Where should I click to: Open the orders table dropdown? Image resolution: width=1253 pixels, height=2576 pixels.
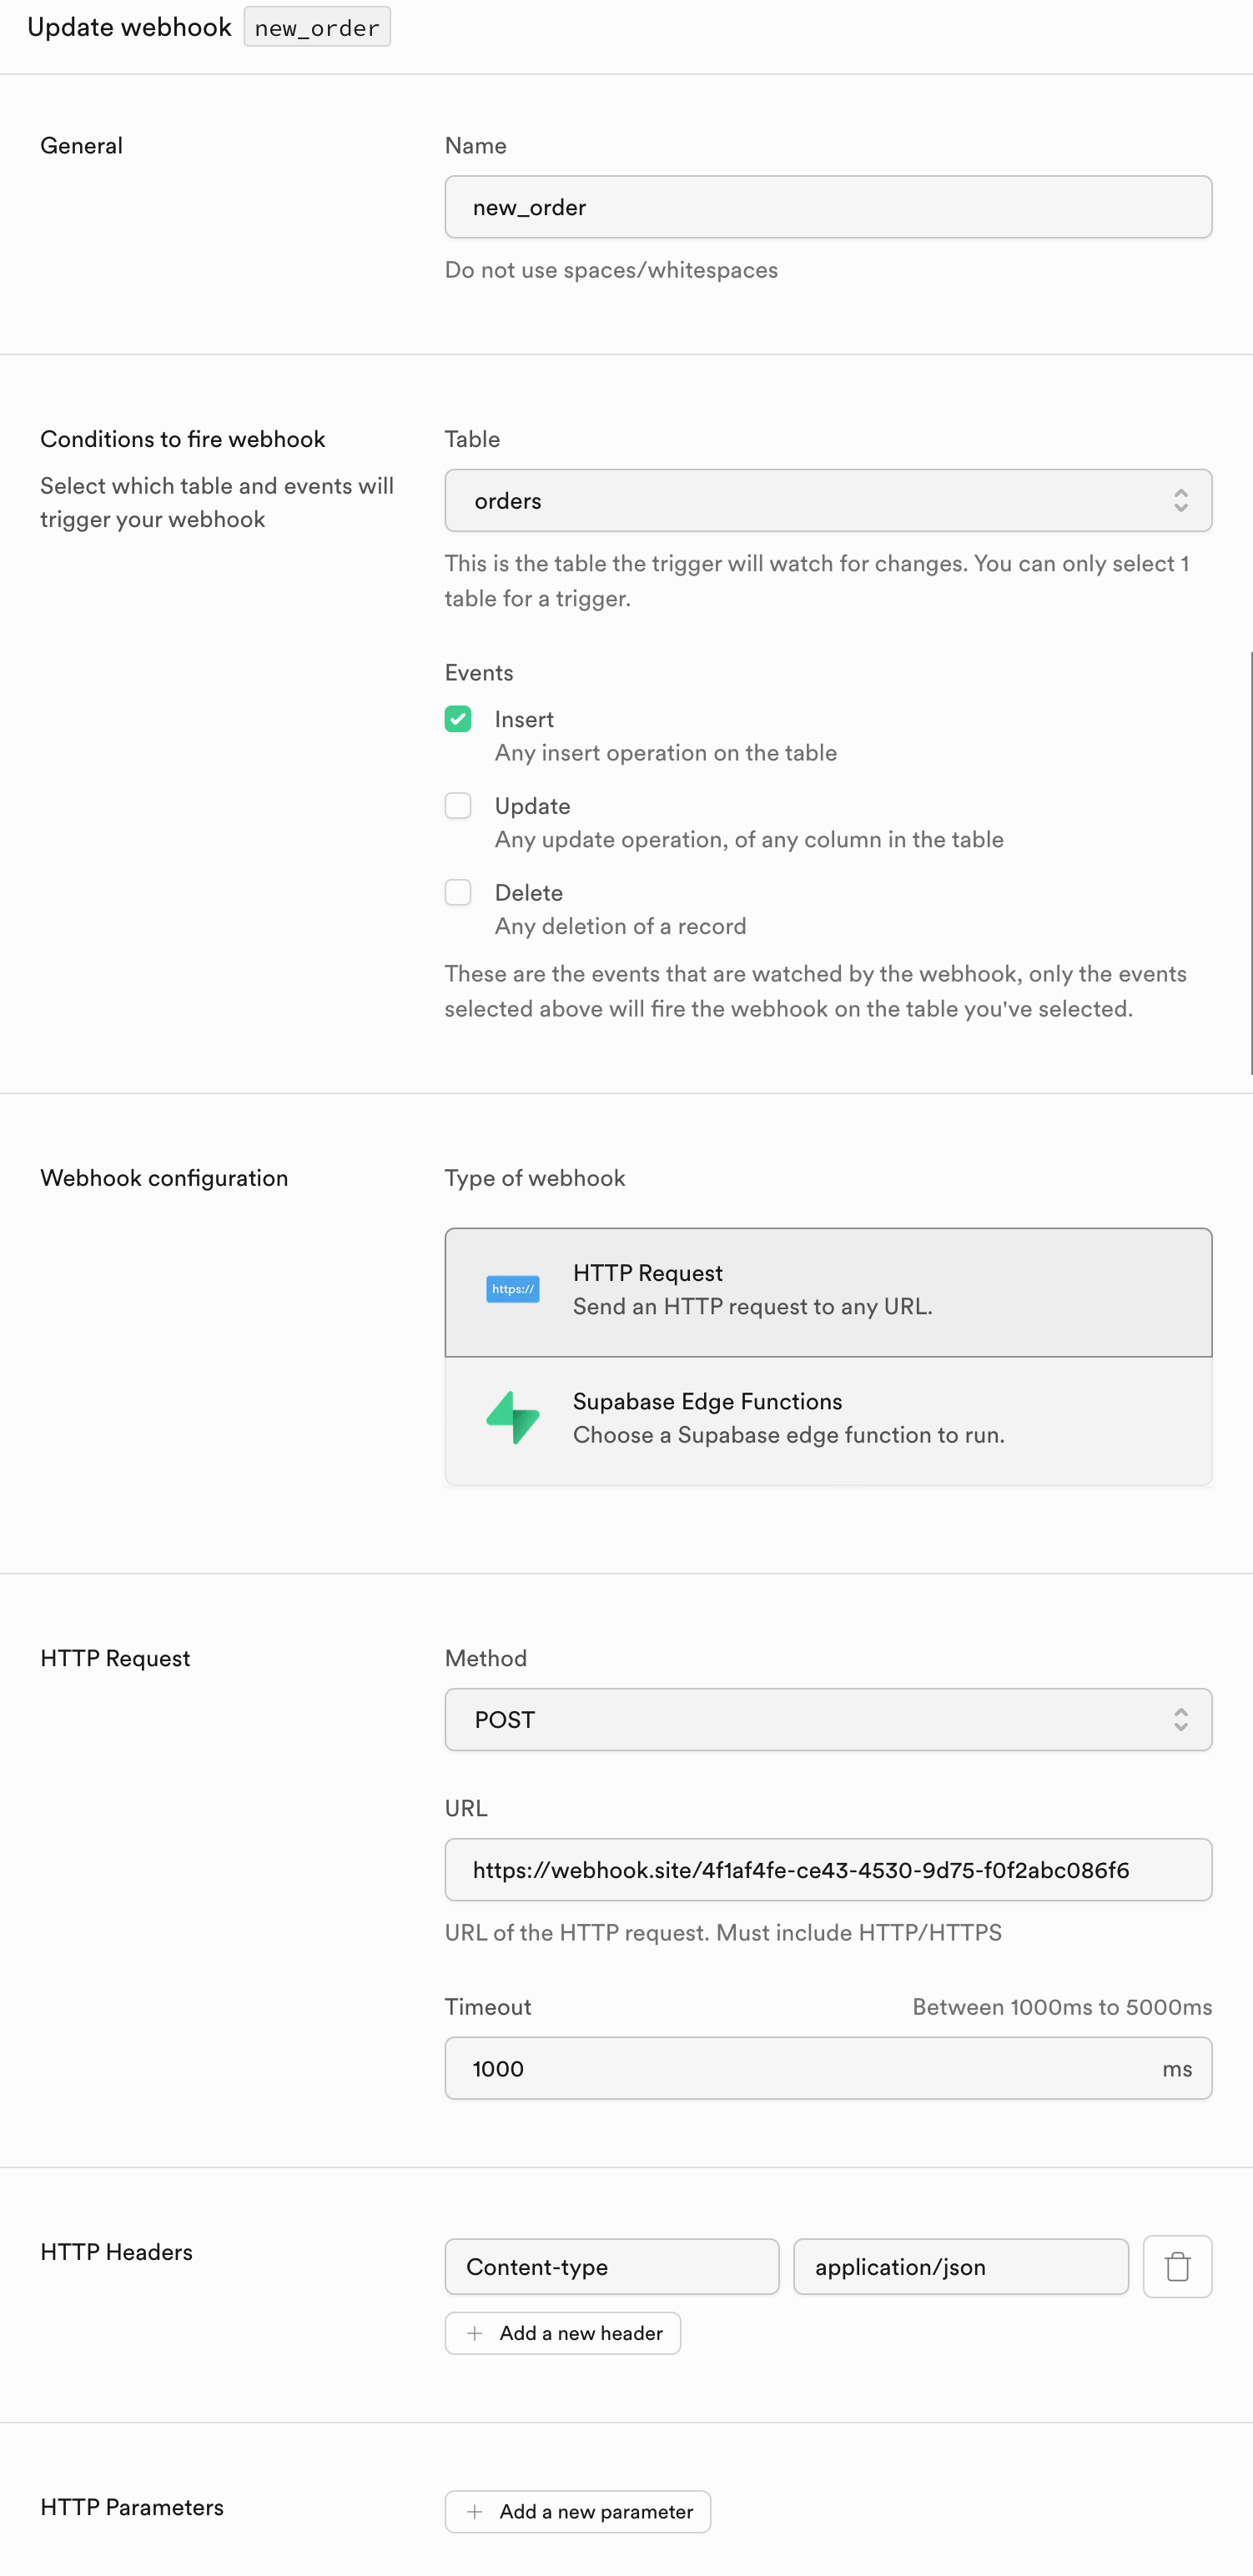(x=828, y=500)
